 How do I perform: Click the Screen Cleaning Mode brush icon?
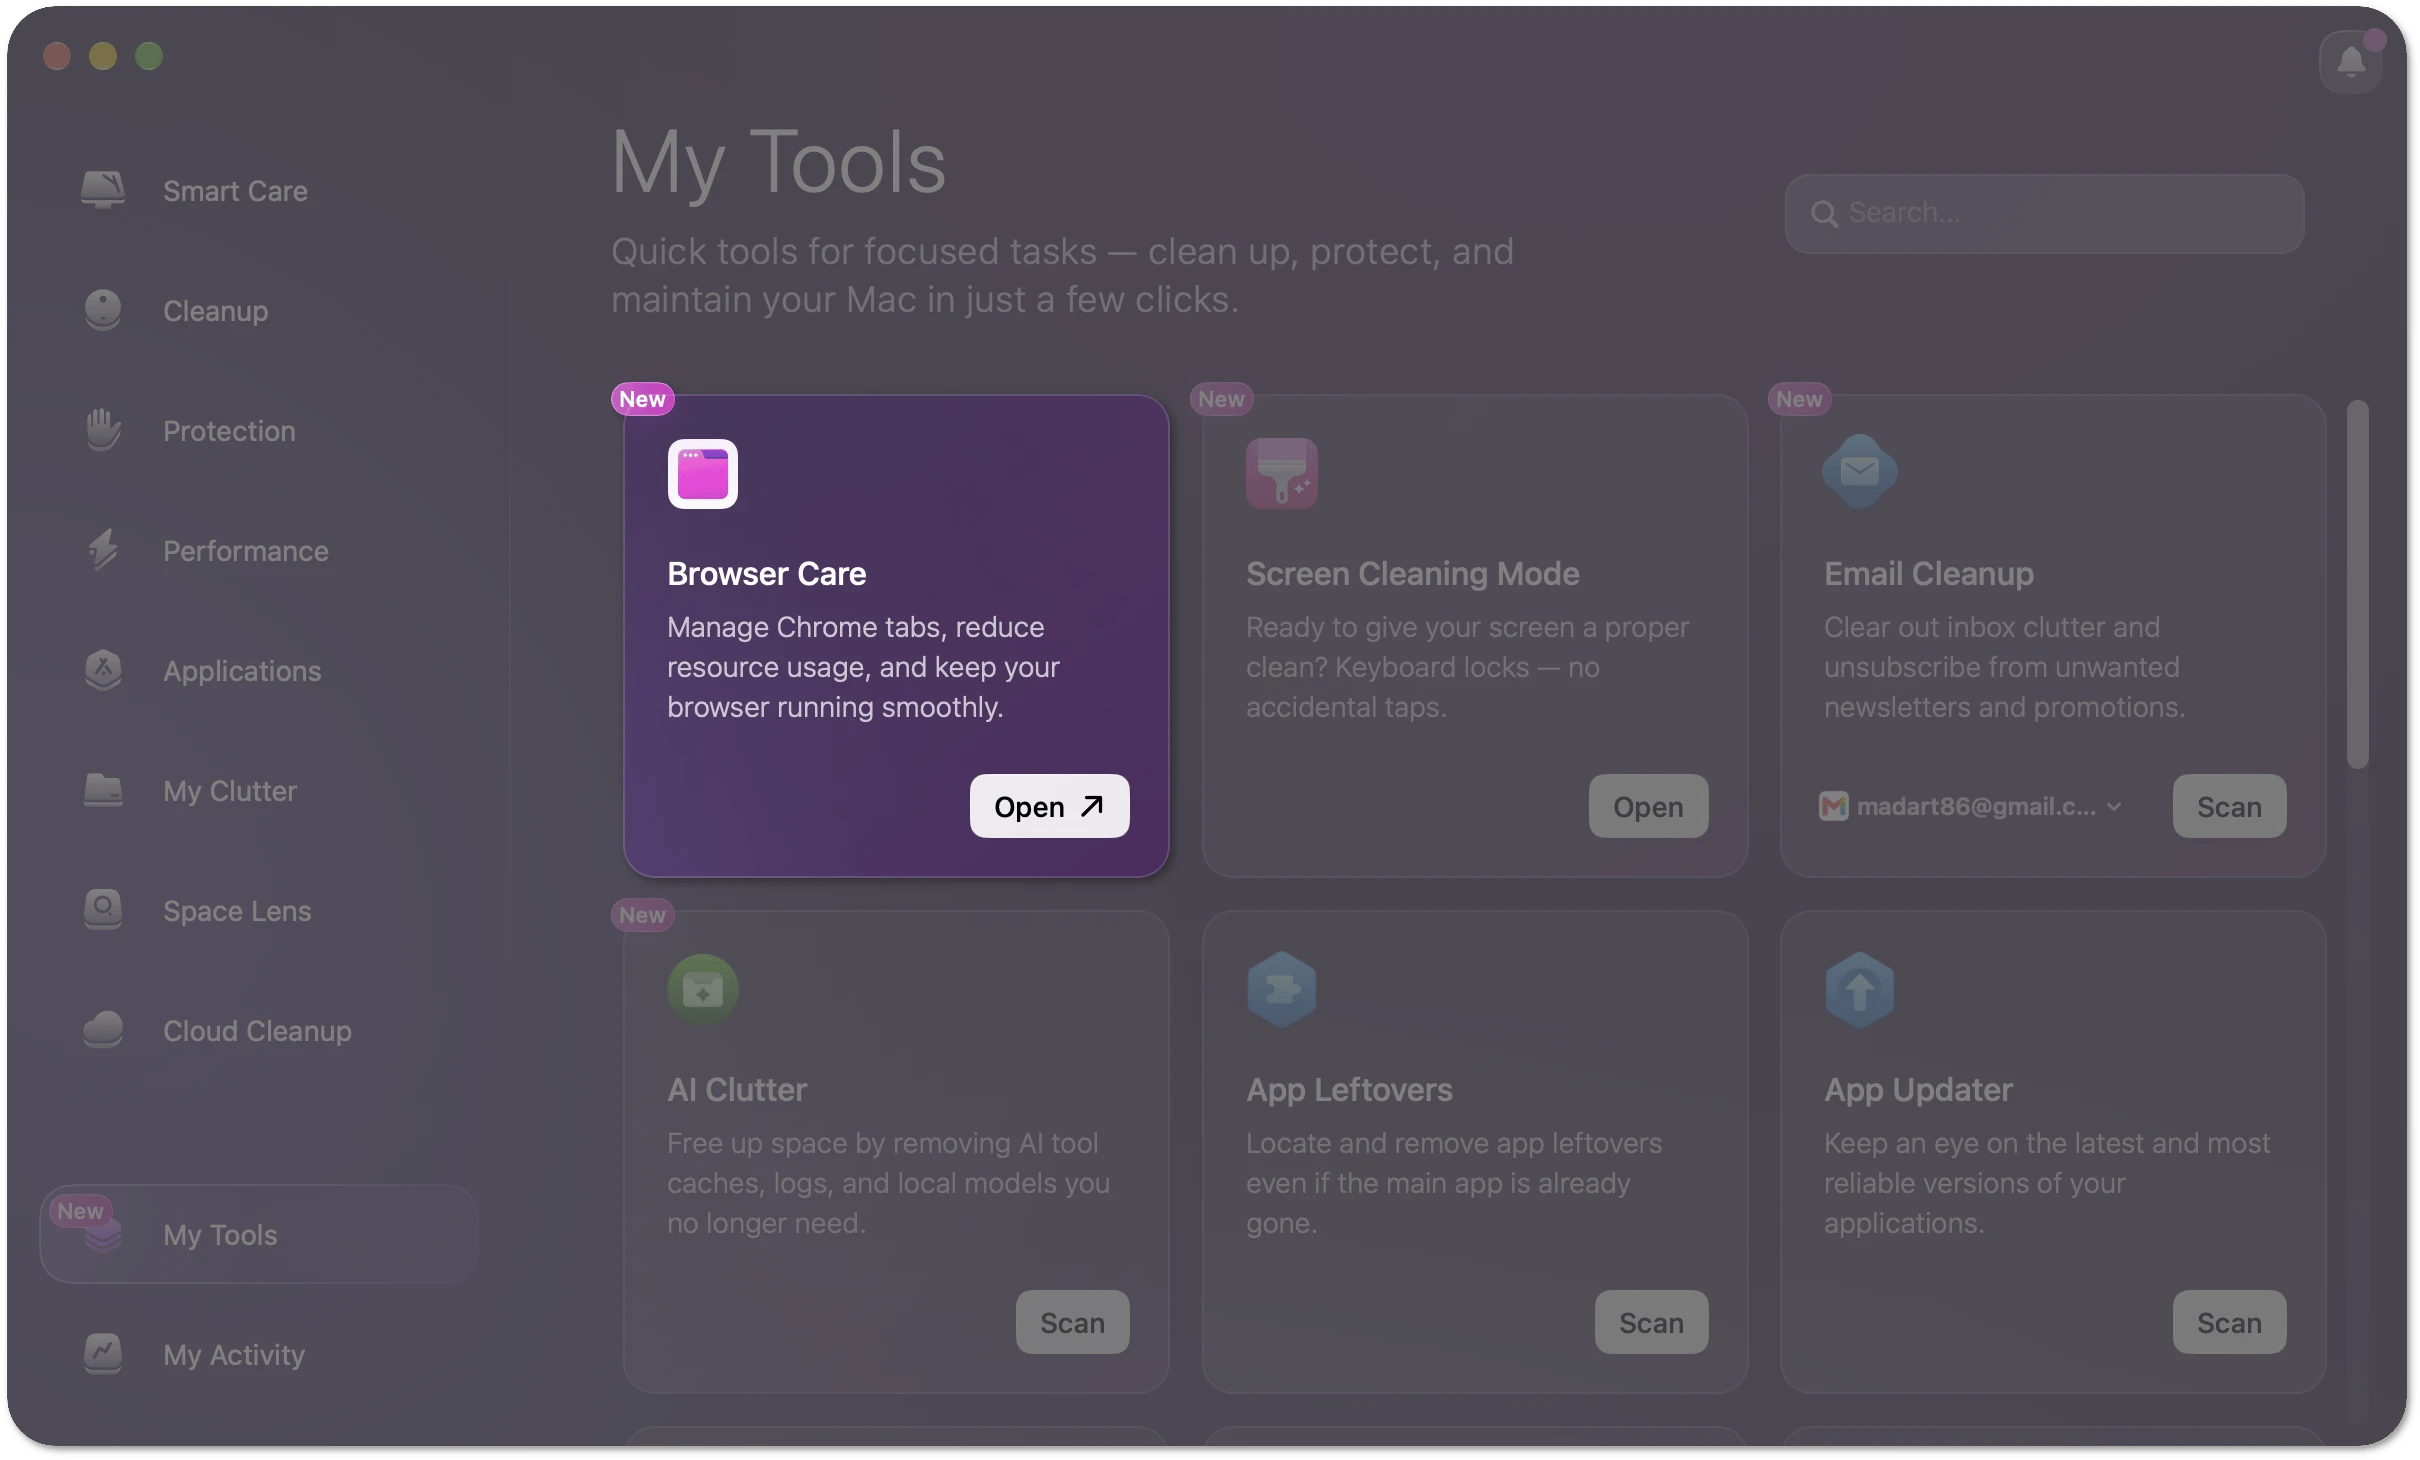pos(1282,474)
